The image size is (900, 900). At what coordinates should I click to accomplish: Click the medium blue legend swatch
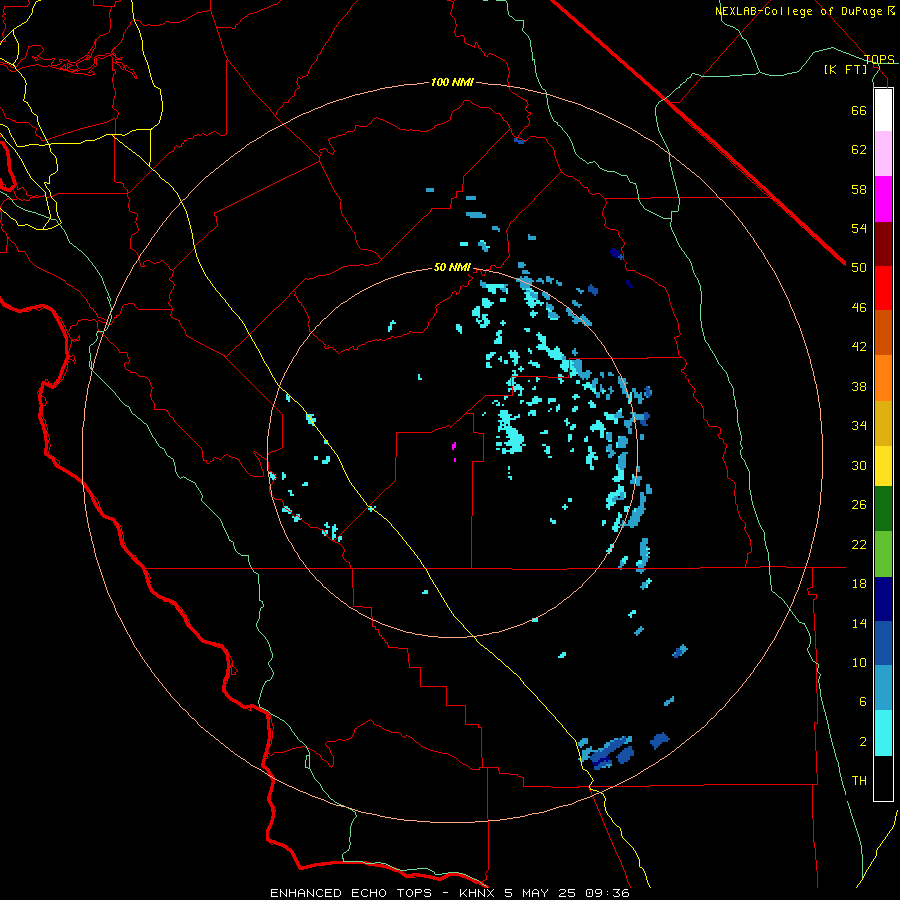pyautogui.click(x=883, y=643)
